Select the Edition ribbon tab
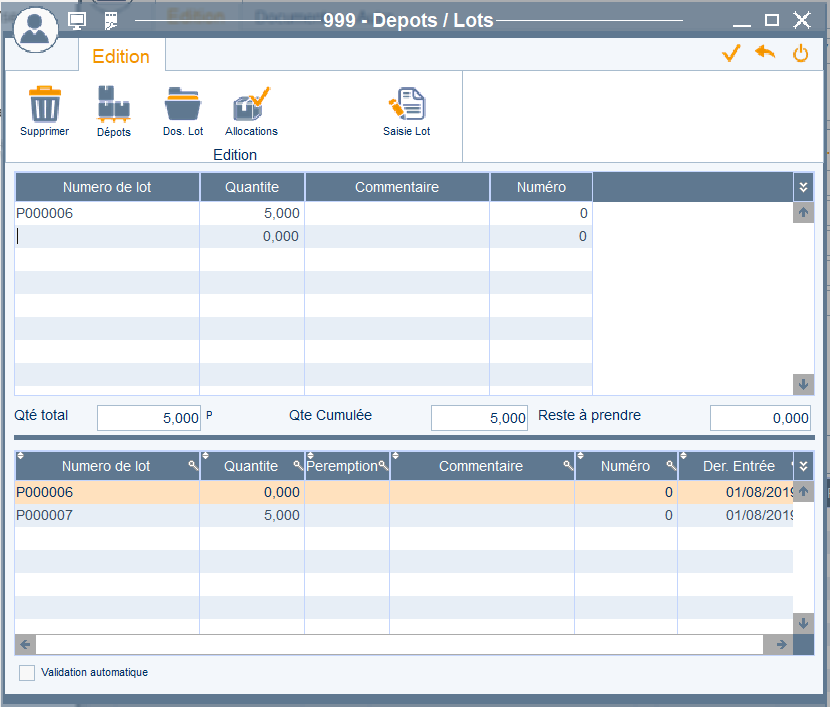 point(121,56)
